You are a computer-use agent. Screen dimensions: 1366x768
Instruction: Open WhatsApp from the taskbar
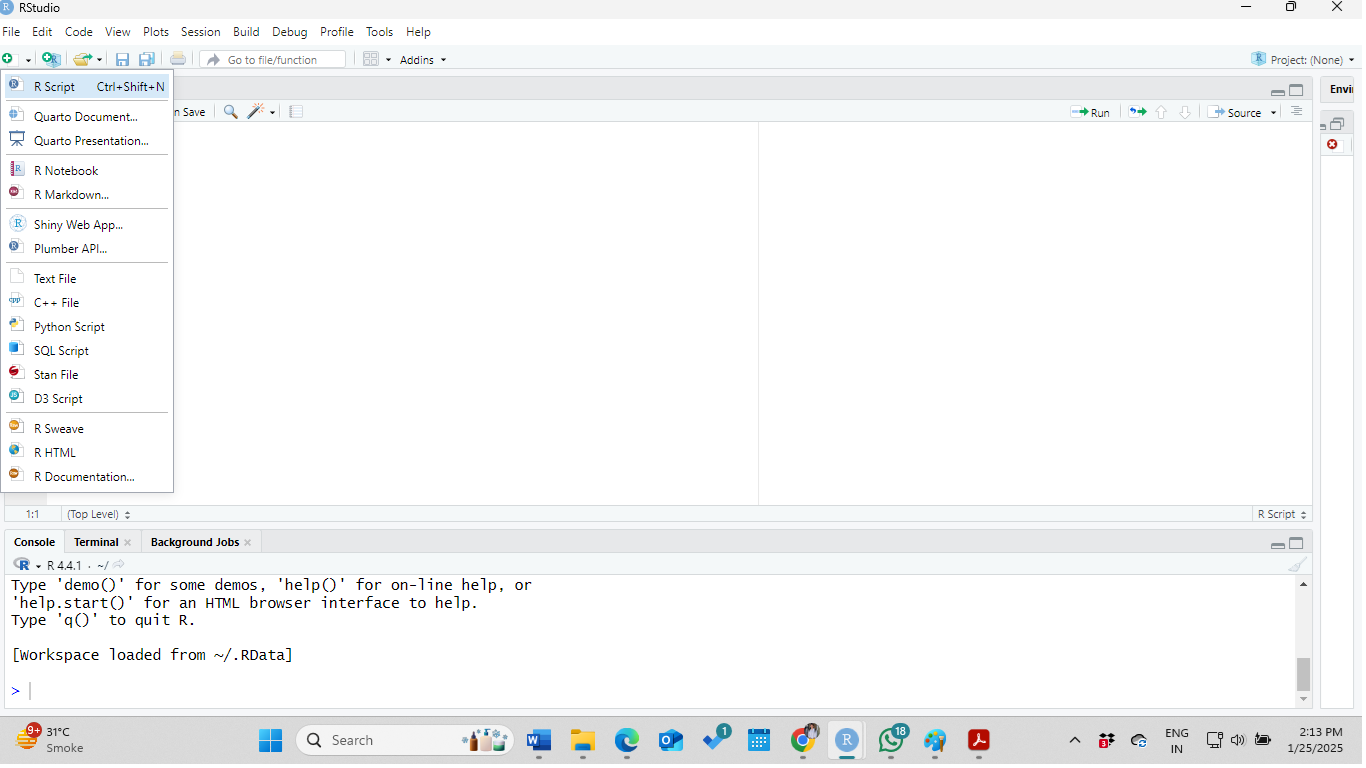891,740
